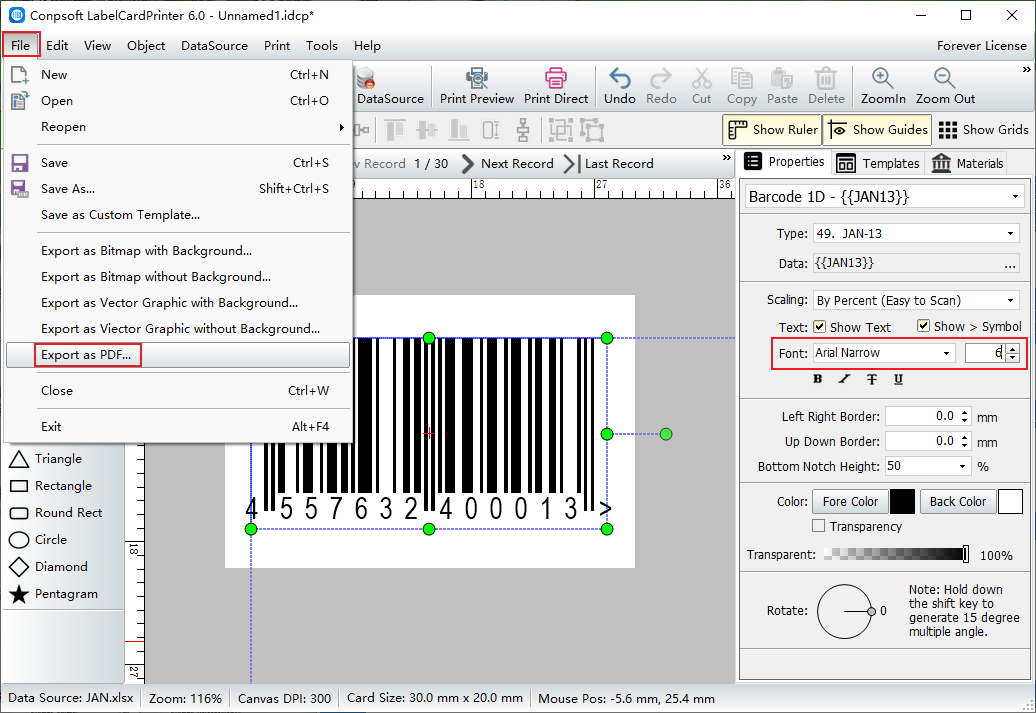Undo the last action
1036x713 pixels.
click(x=619, y=87)
